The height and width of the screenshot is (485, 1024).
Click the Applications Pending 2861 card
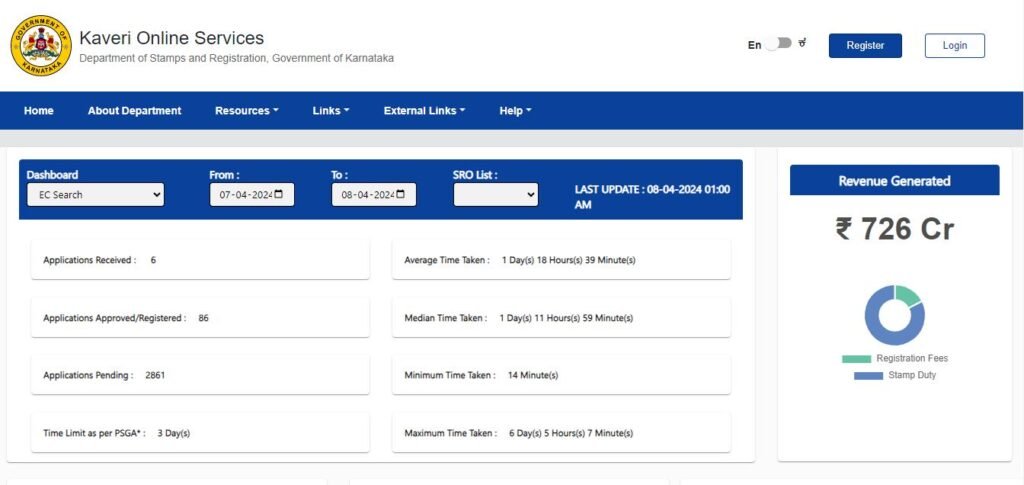pos(200,375)
